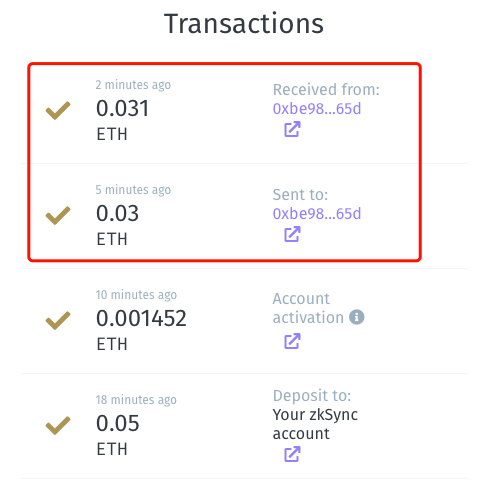Open the address link under Sent to
The image size is (489, 484).
pos(317,214)
